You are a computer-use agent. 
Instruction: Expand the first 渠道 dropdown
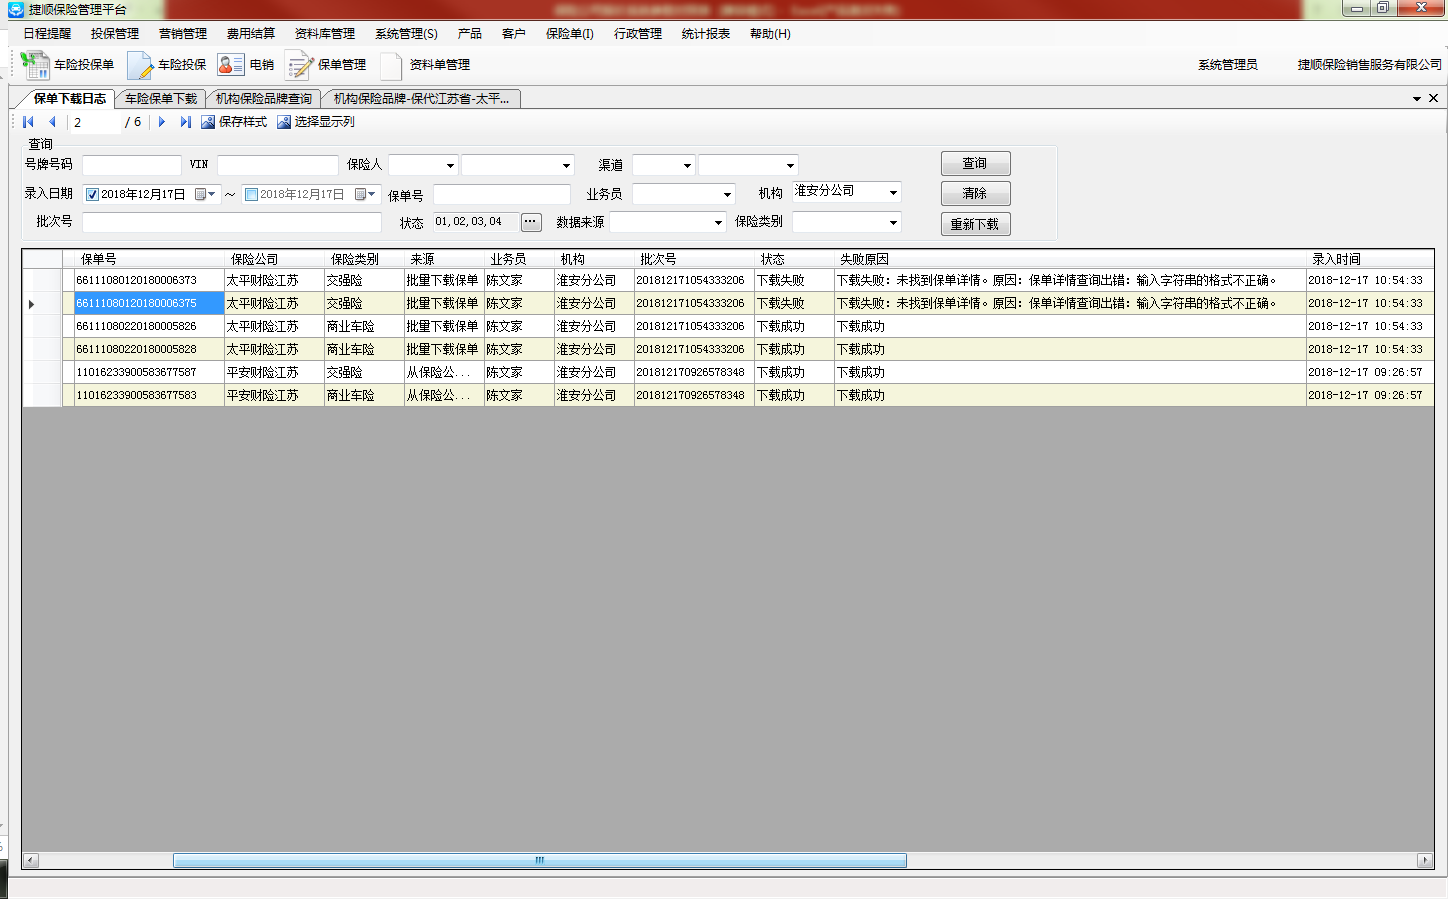(x=687, y=166)
